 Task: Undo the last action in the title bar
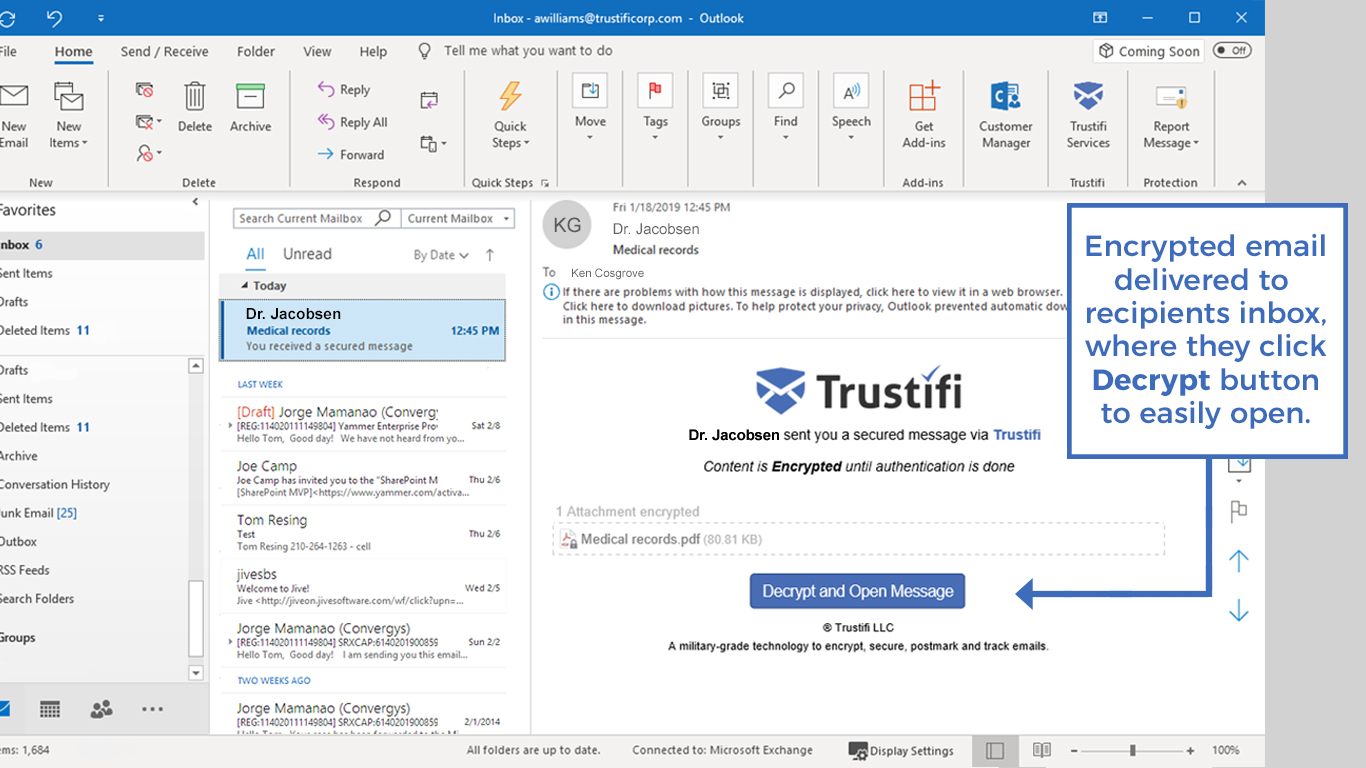54,18
